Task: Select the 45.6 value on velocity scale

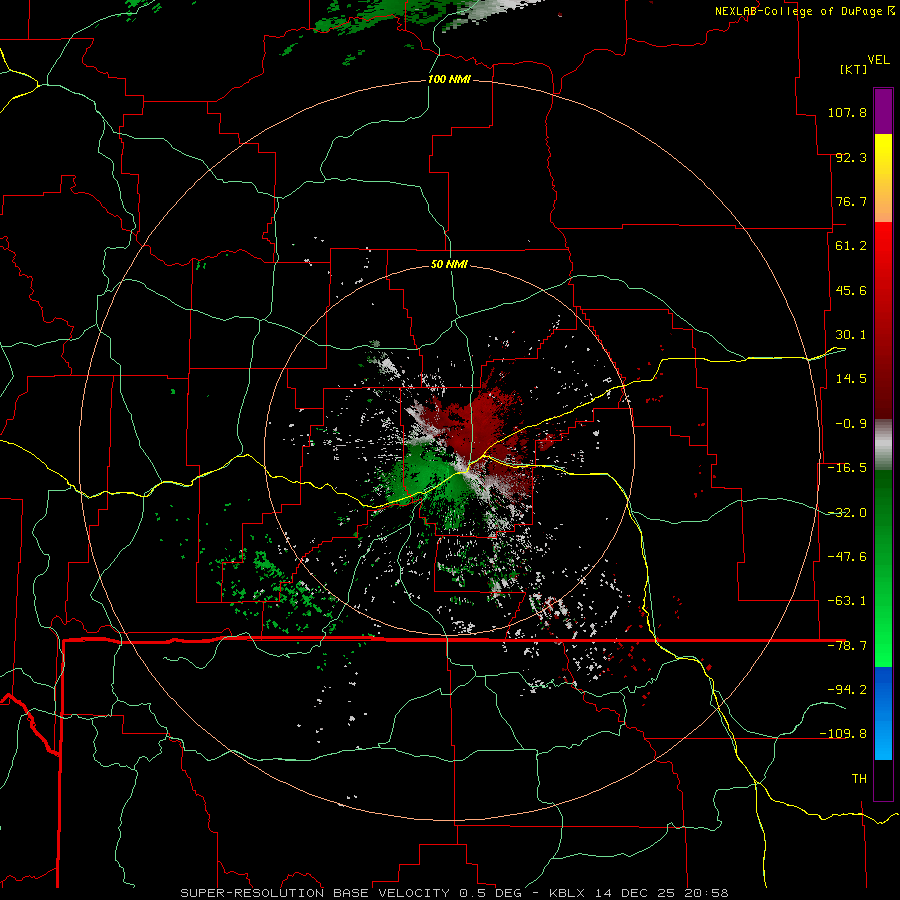Action: (x=851, y=290)
